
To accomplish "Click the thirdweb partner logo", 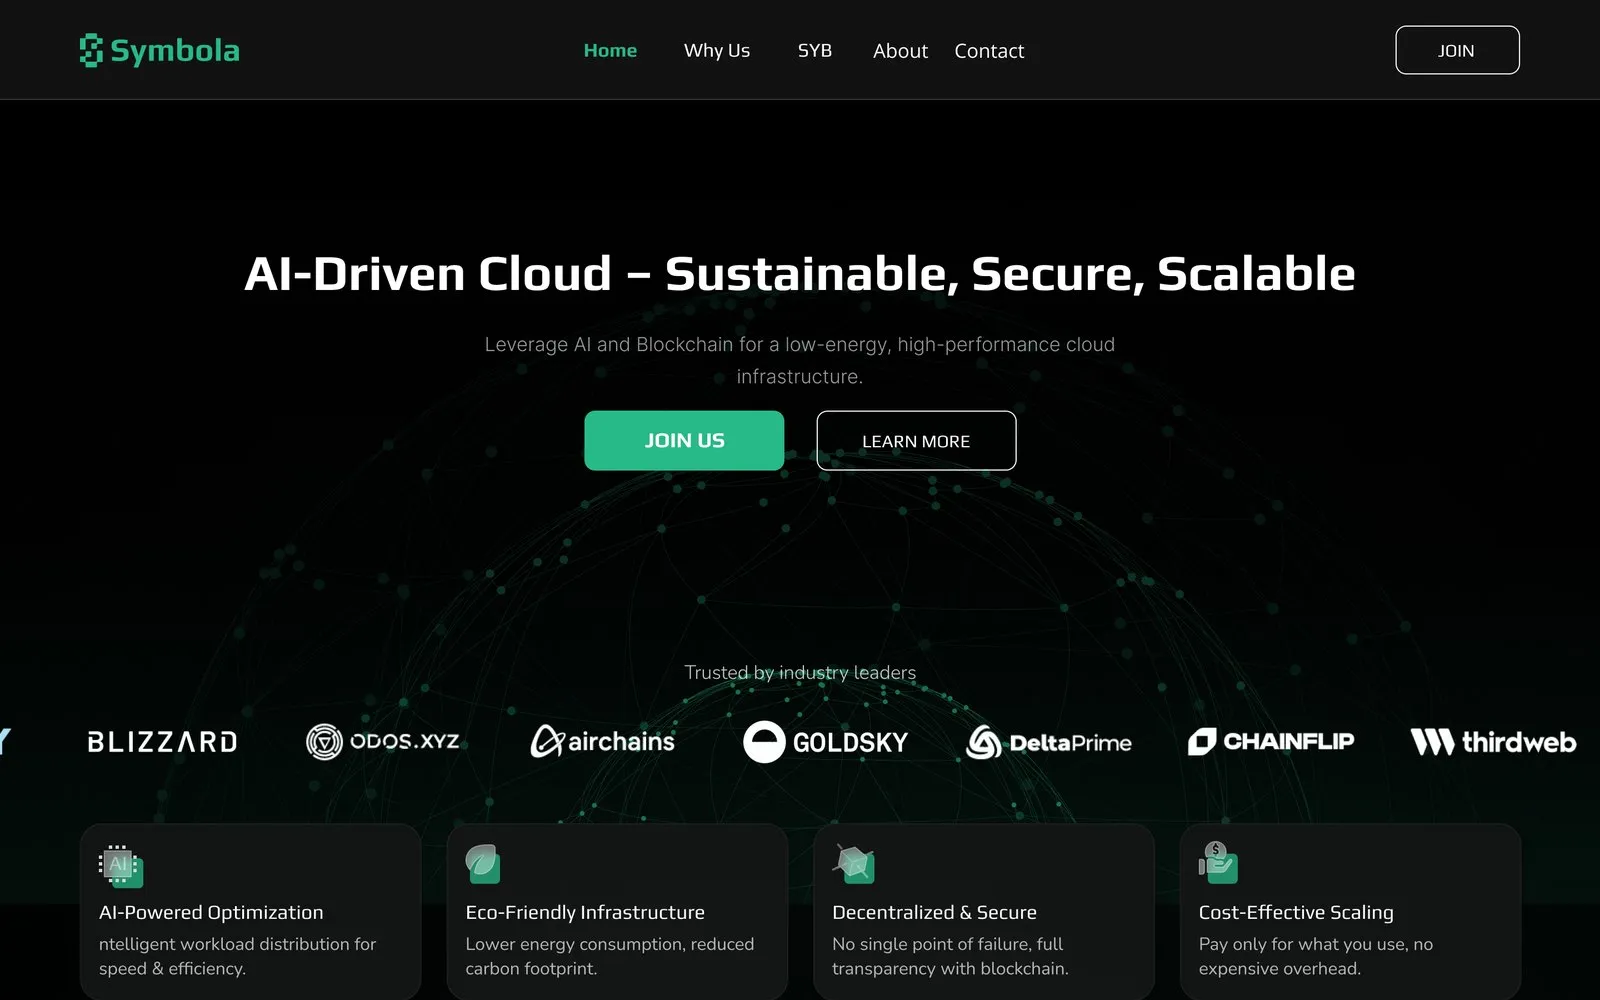I will pos(1493,742).
